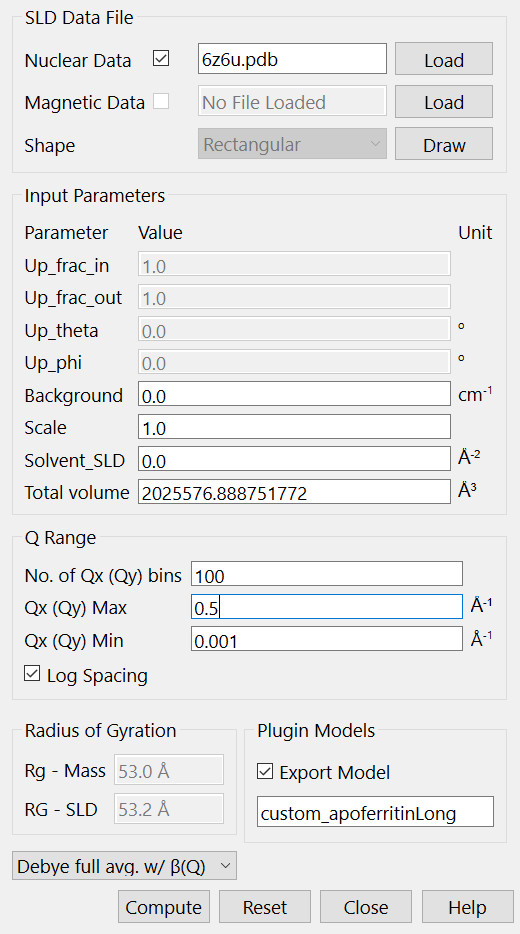
Task: Click the Qx (Qy) Max field
Action: (x=326, y=607)
